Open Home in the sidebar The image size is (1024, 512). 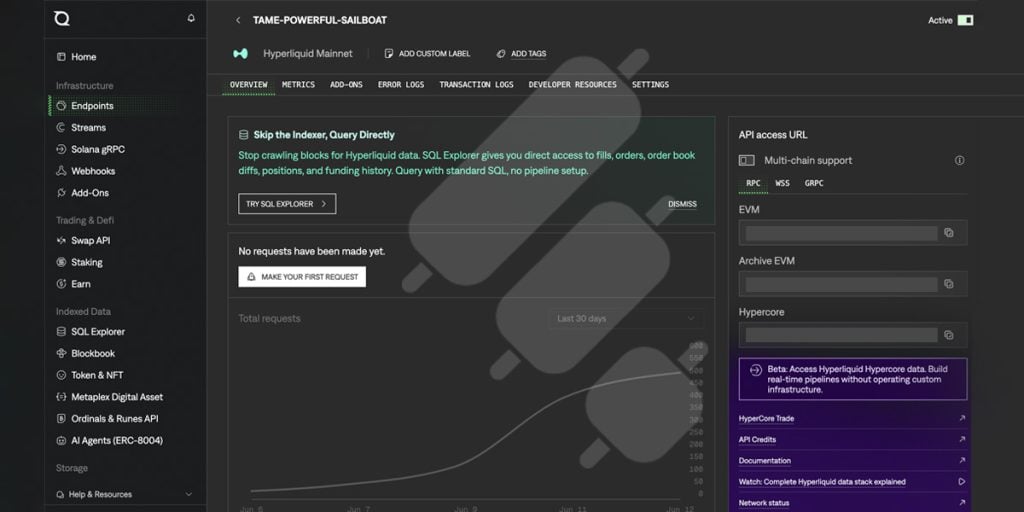(77, 57)
